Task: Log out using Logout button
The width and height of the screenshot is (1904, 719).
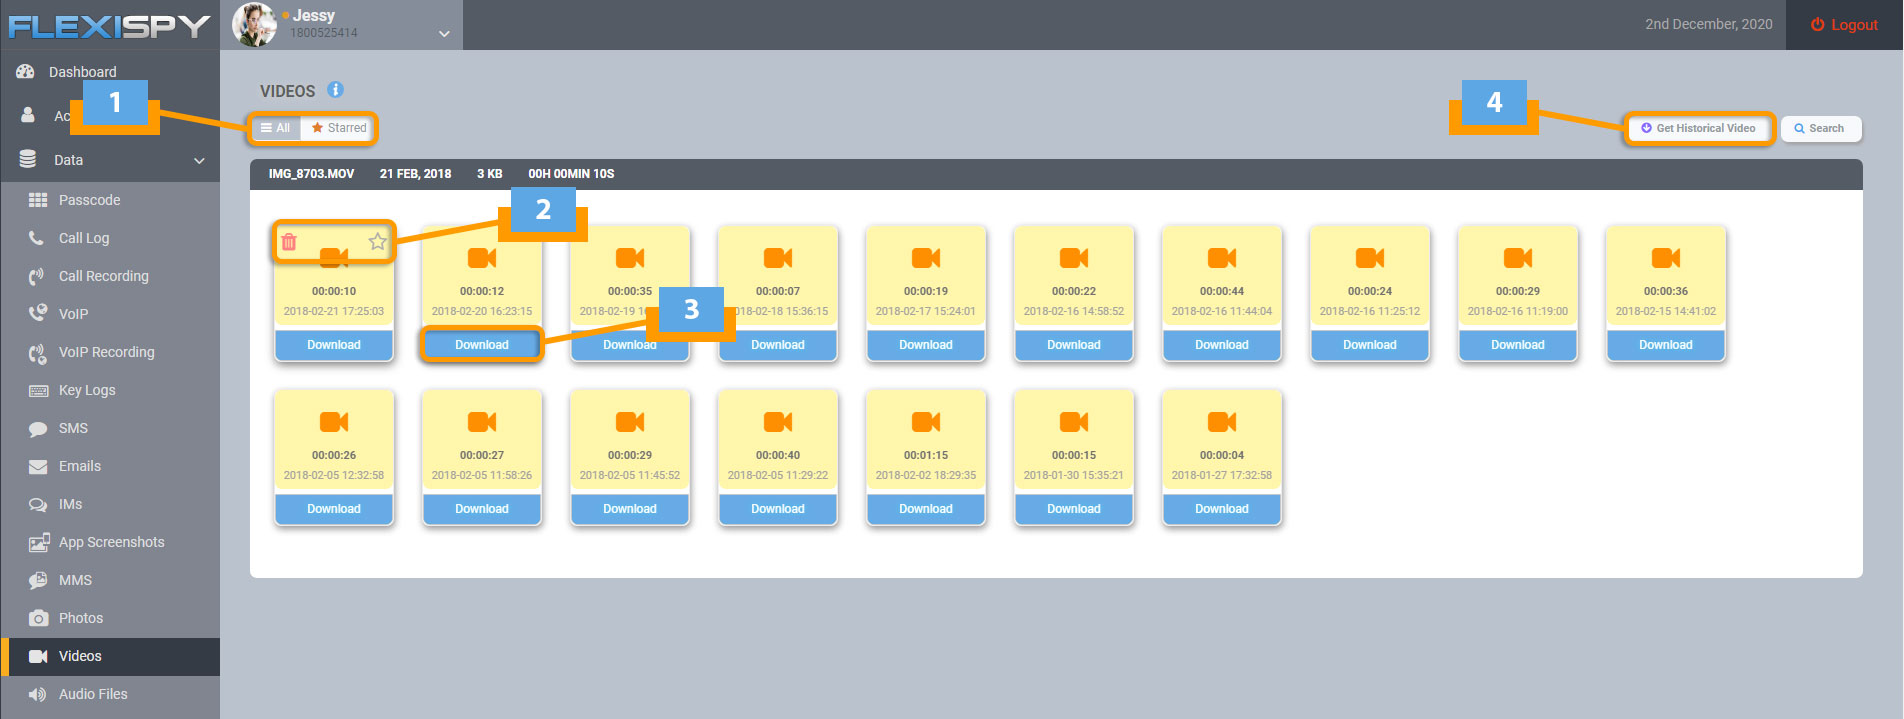Action: point(1844,25)
